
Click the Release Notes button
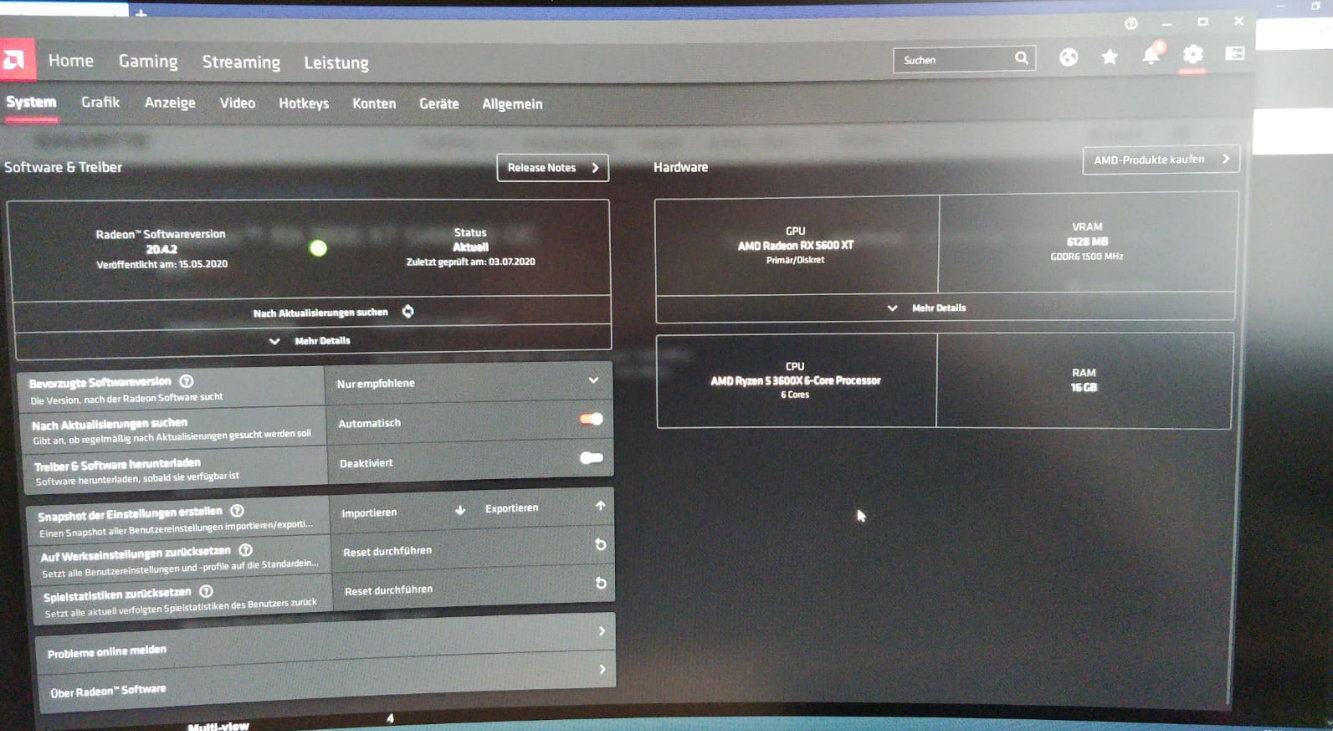[x=553, y=168]
